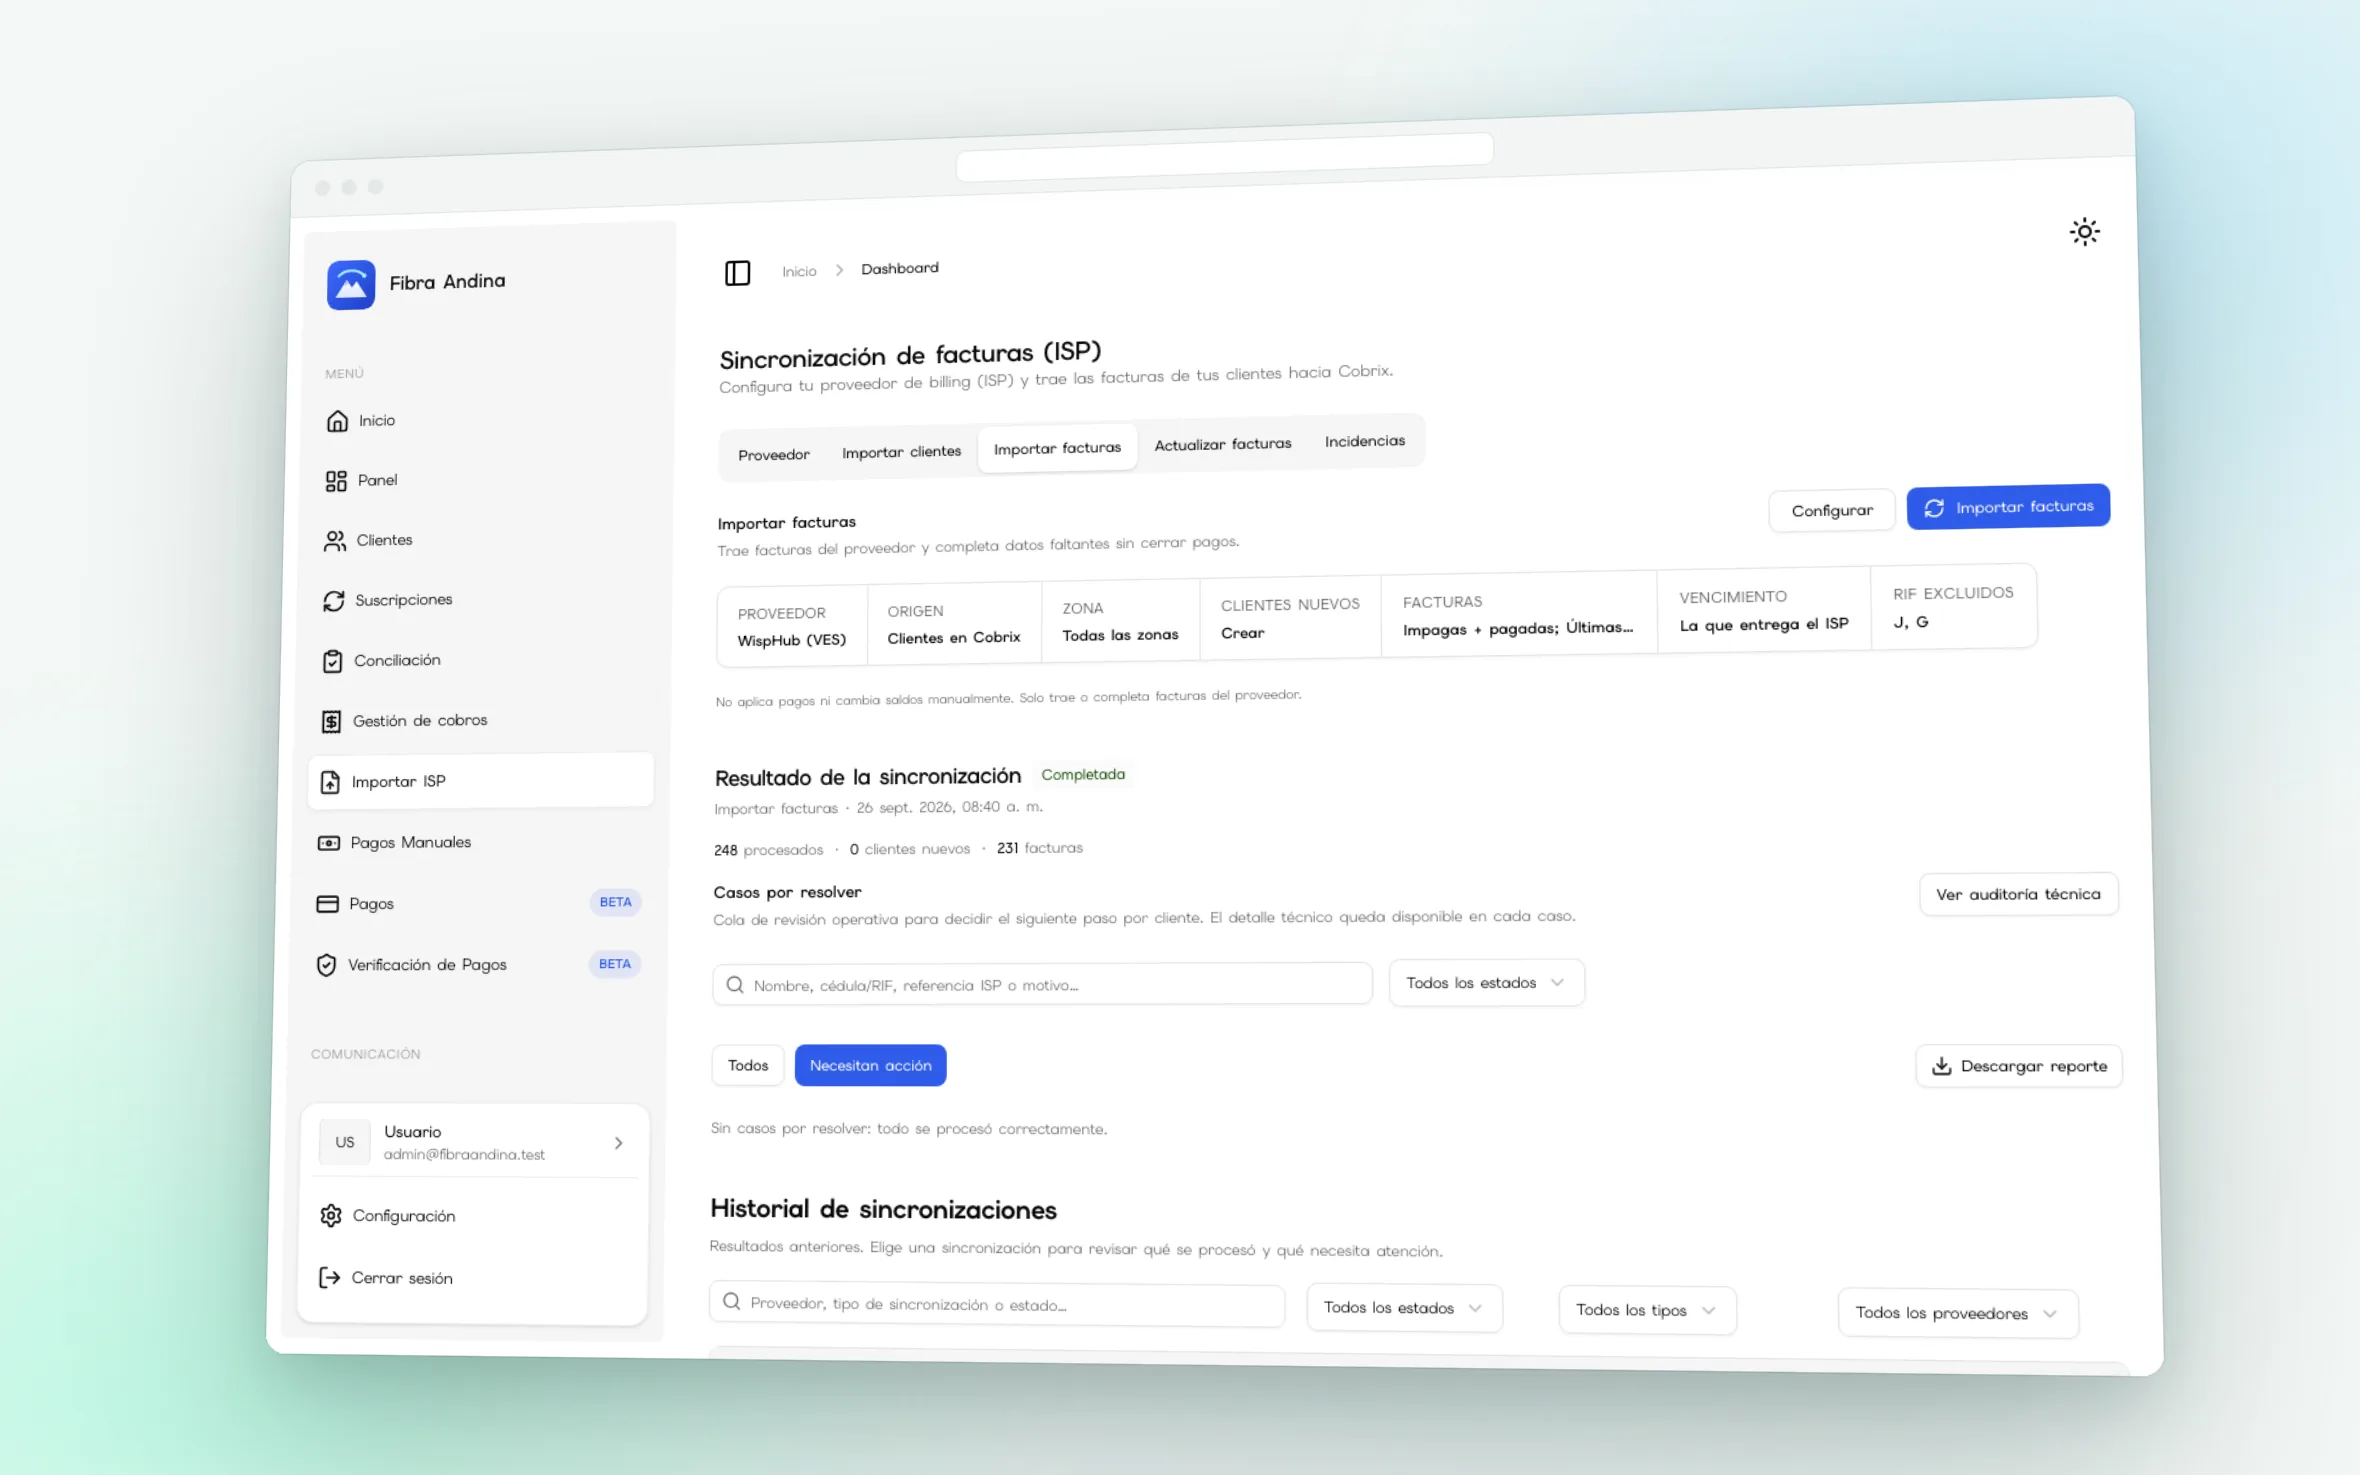The image size is (2360, 1475).
Task: Open Configuración in the user card
Action: click(x=404, y=1216)
